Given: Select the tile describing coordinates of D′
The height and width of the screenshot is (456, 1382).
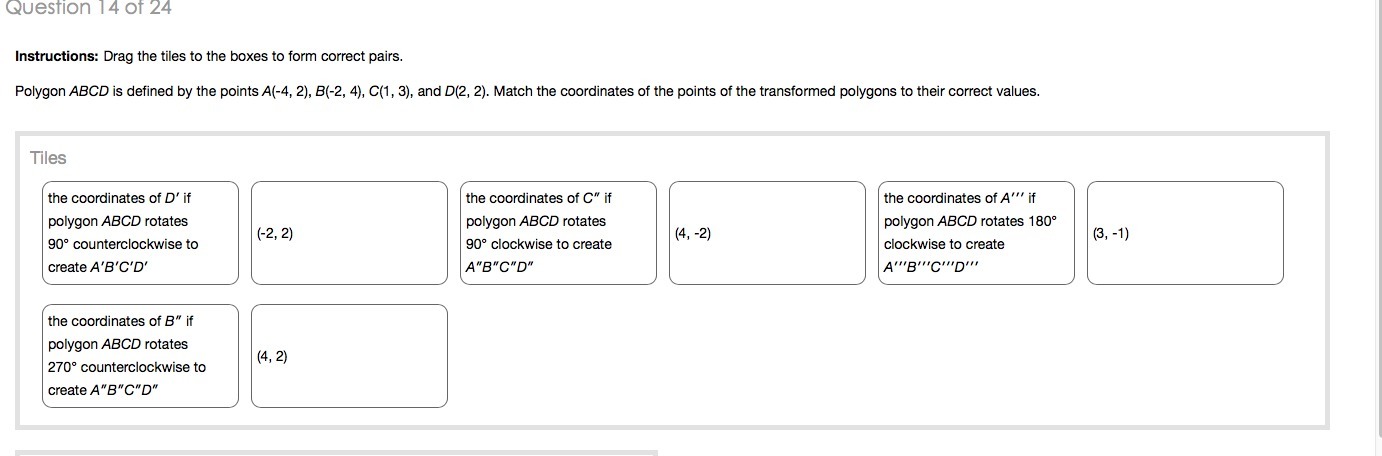Looking at the screenshot, I should 140,233.
